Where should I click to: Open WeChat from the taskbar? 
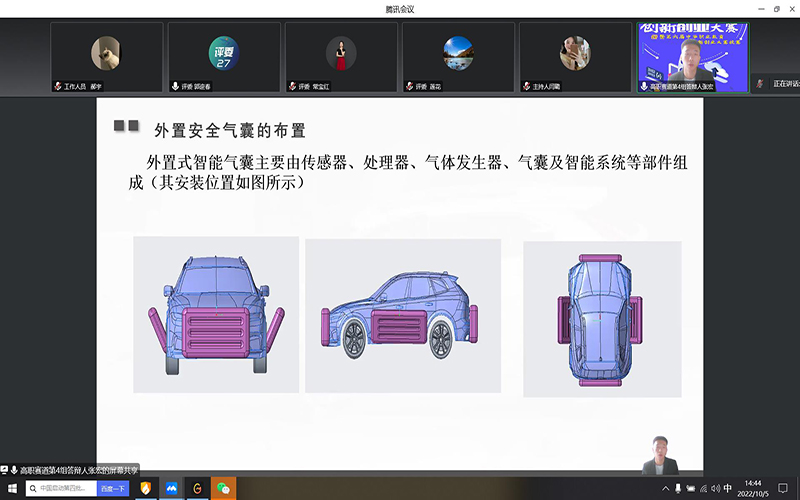tap(223, 488)
